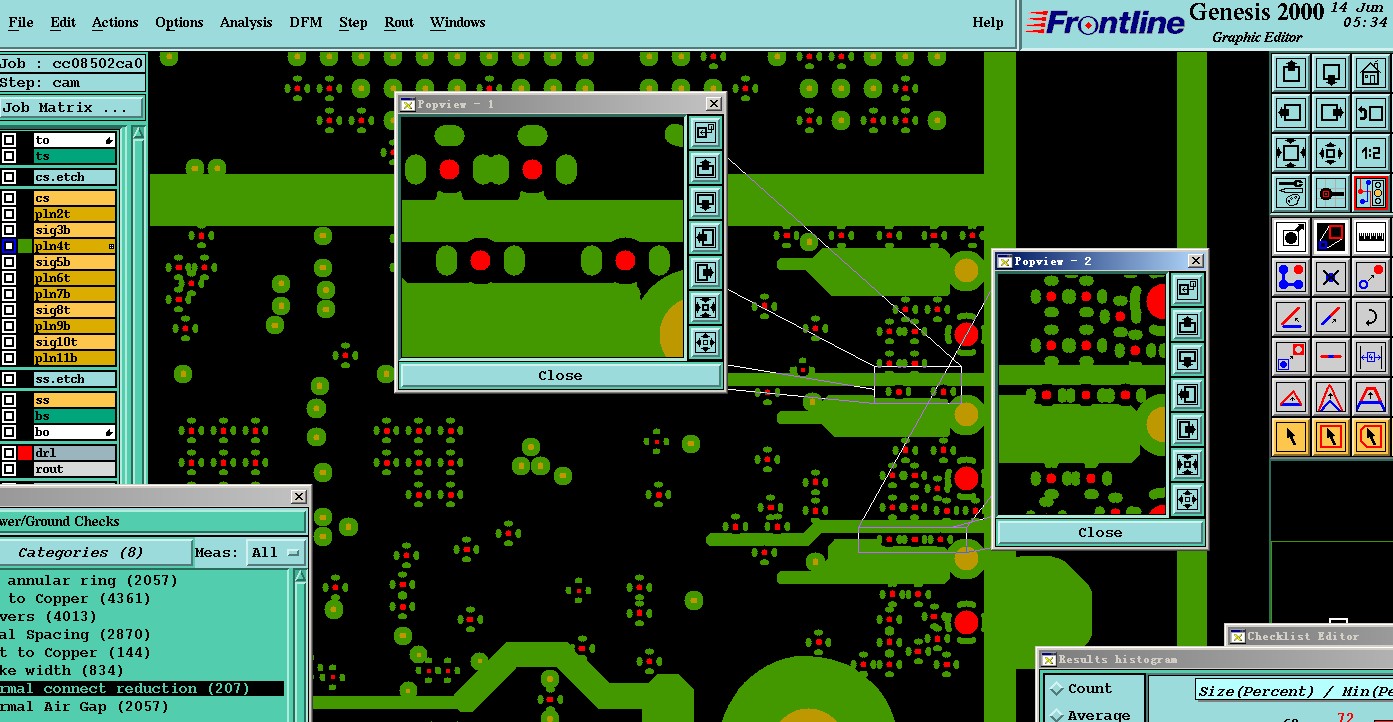The image size is (1393, 722).
Task: Select layer name 'sig10t' in layer list
Action: [x=75, y=342]
